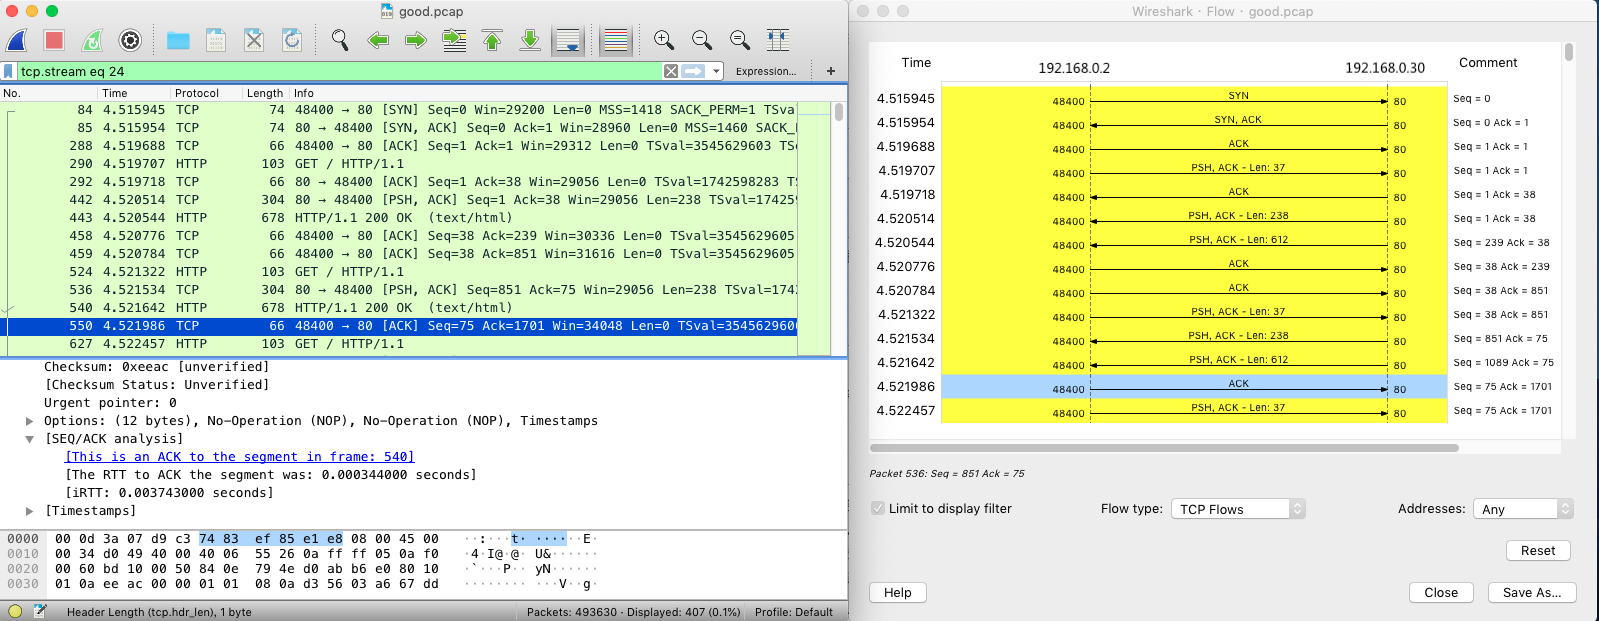Reload the capture file

[x=292, y=40]
